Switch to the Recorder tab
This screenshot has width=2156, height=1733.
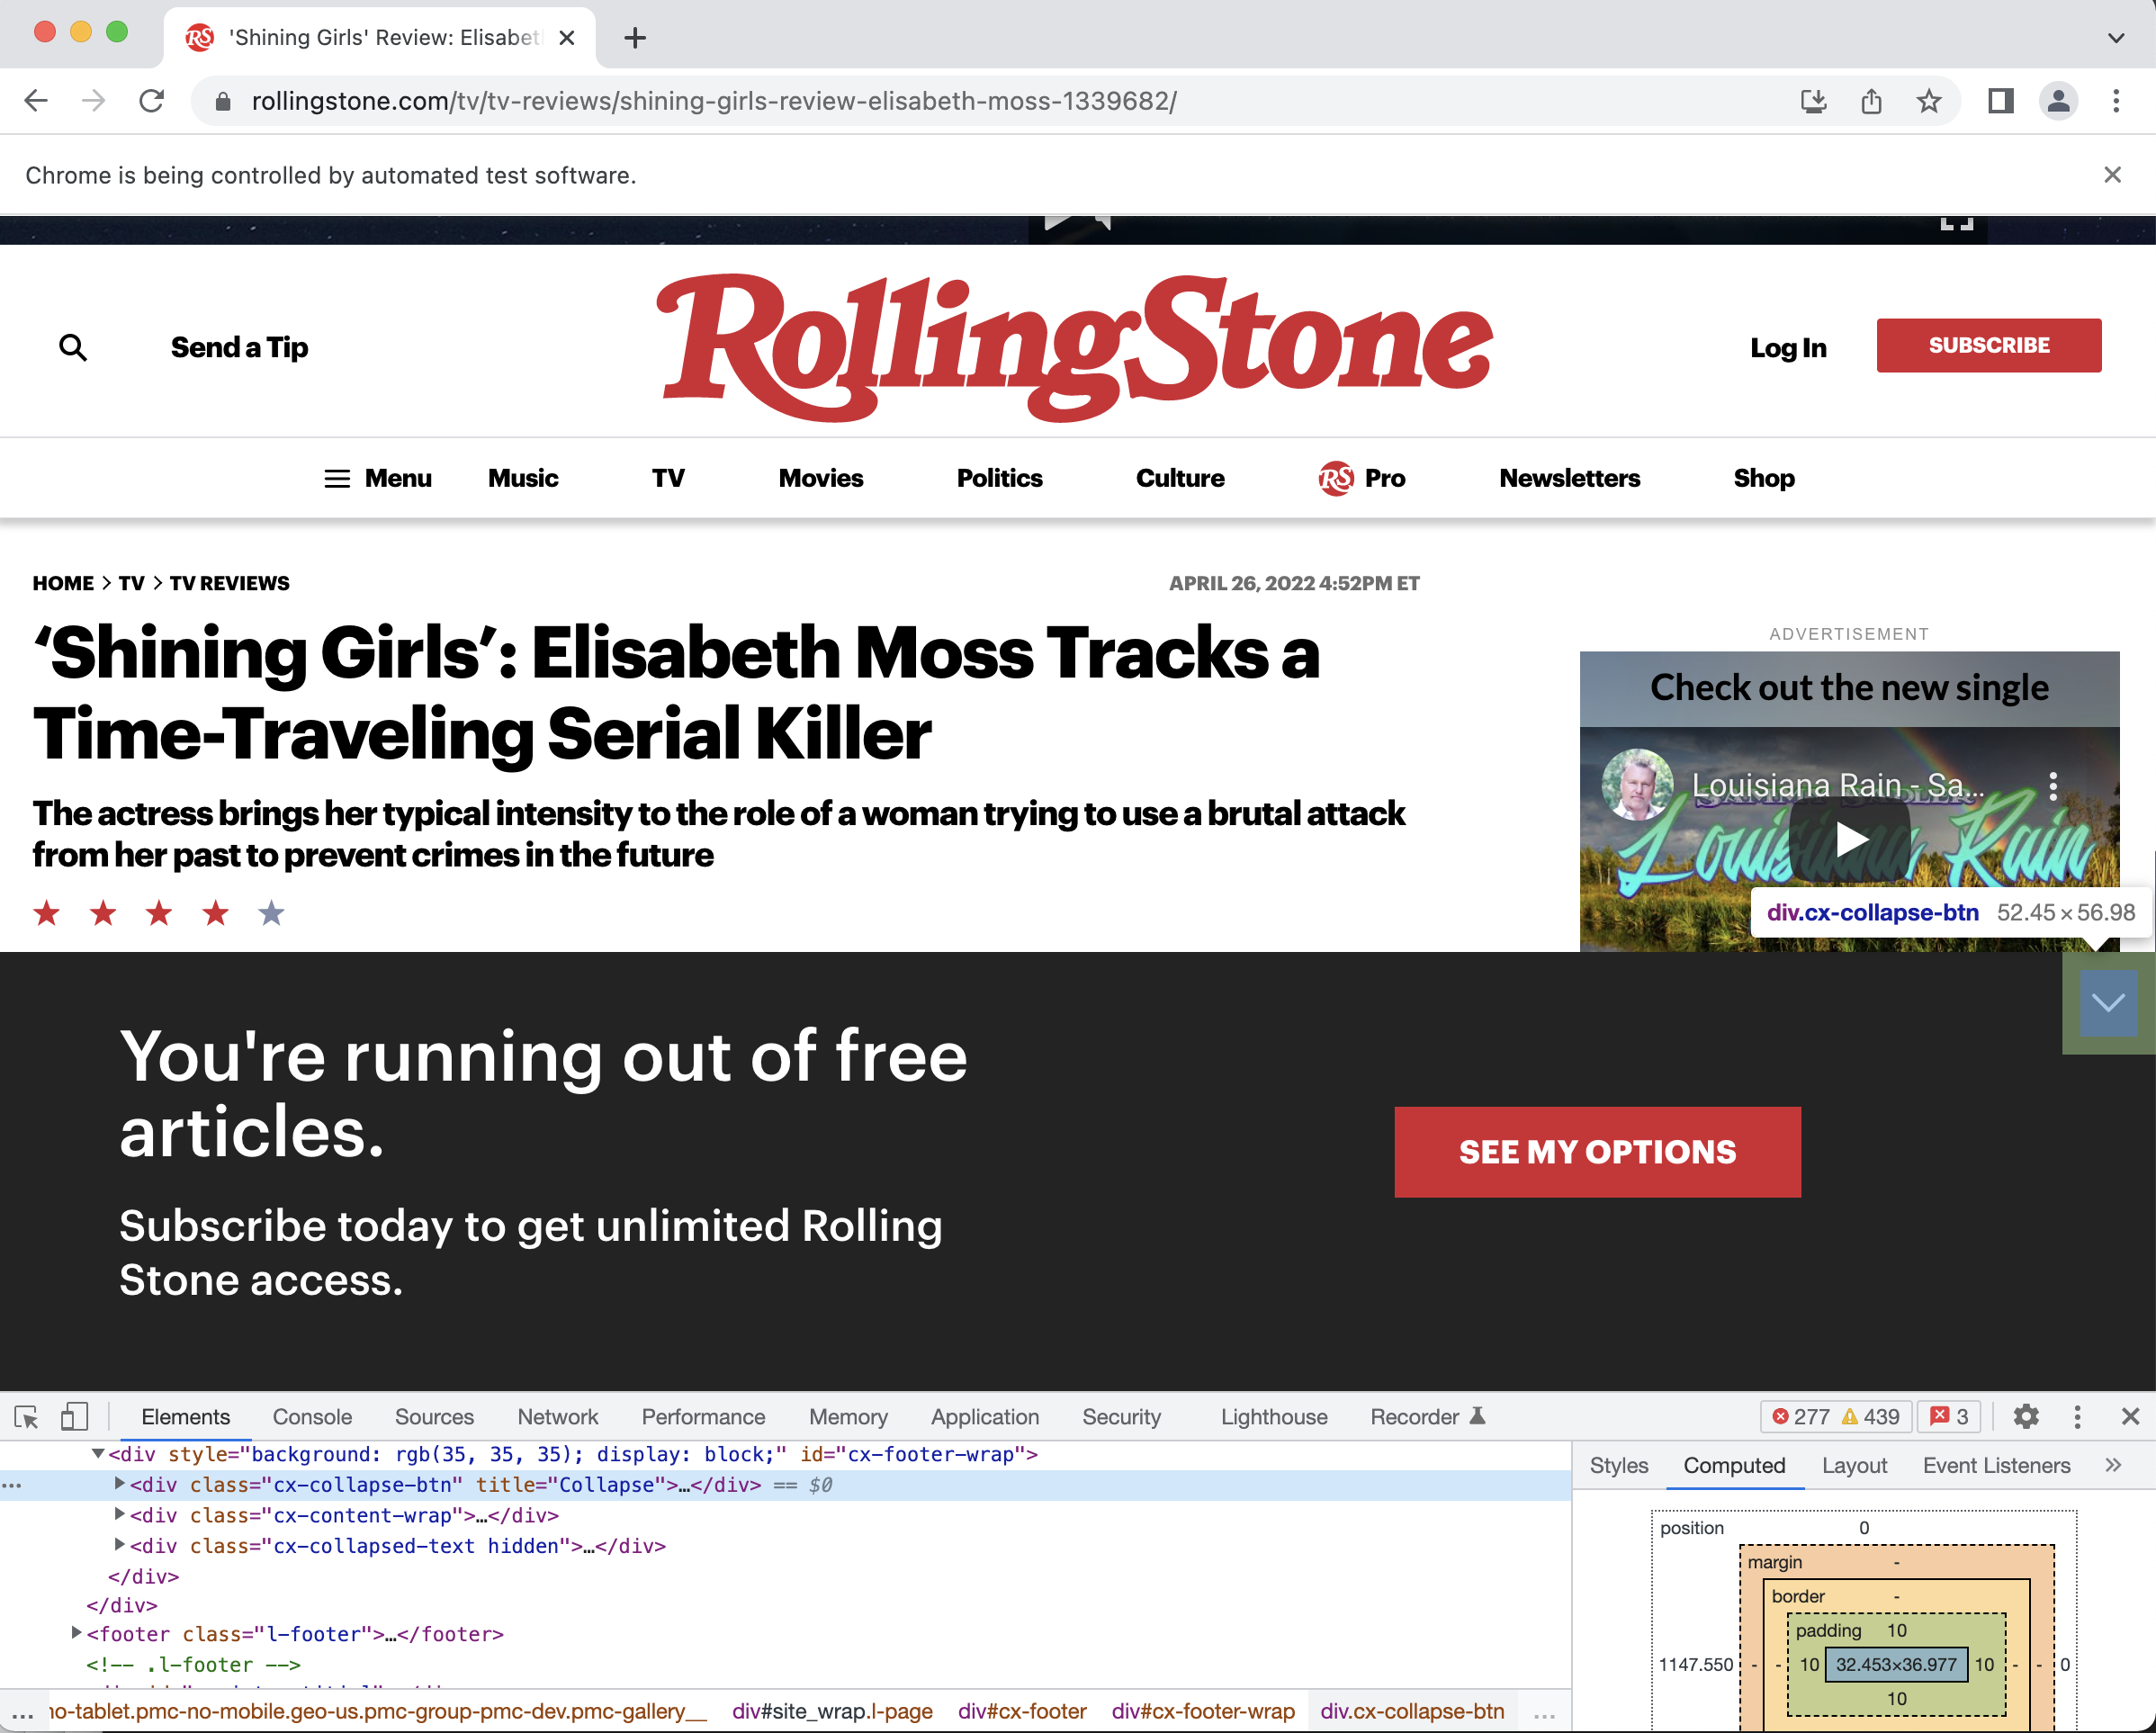pos(1427,1417)
